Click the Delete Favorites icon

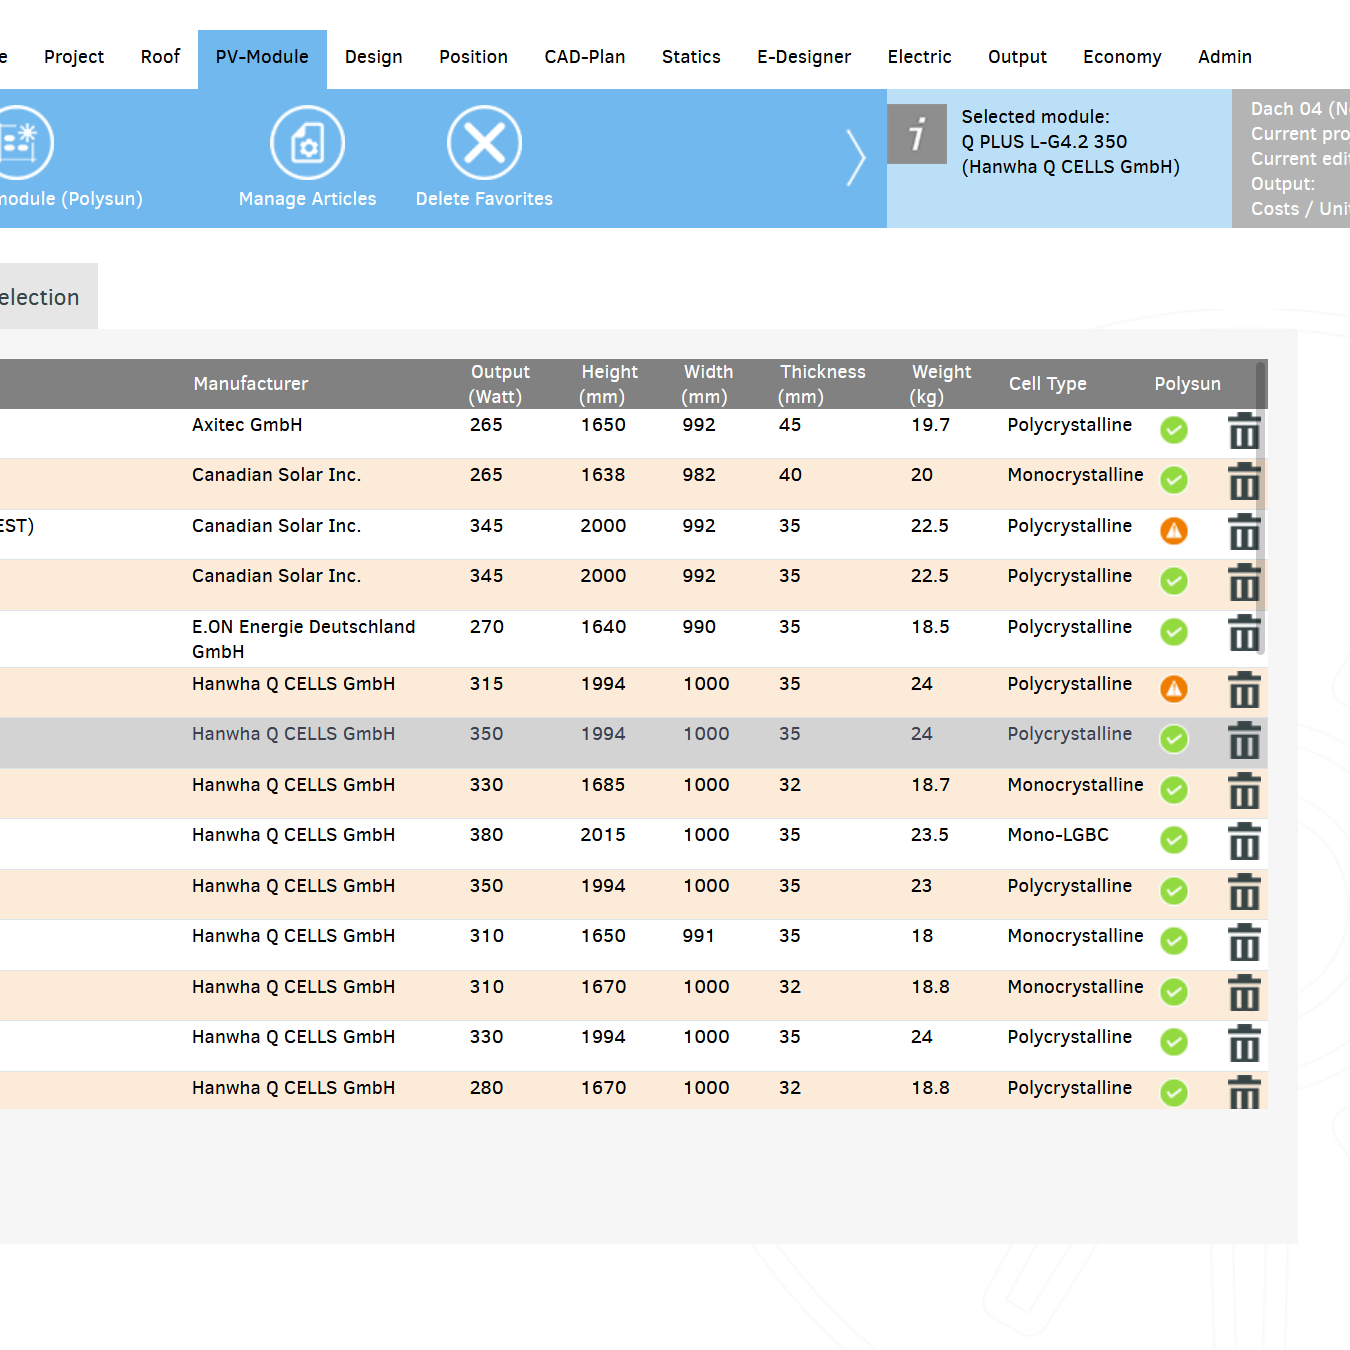(484, 143)
